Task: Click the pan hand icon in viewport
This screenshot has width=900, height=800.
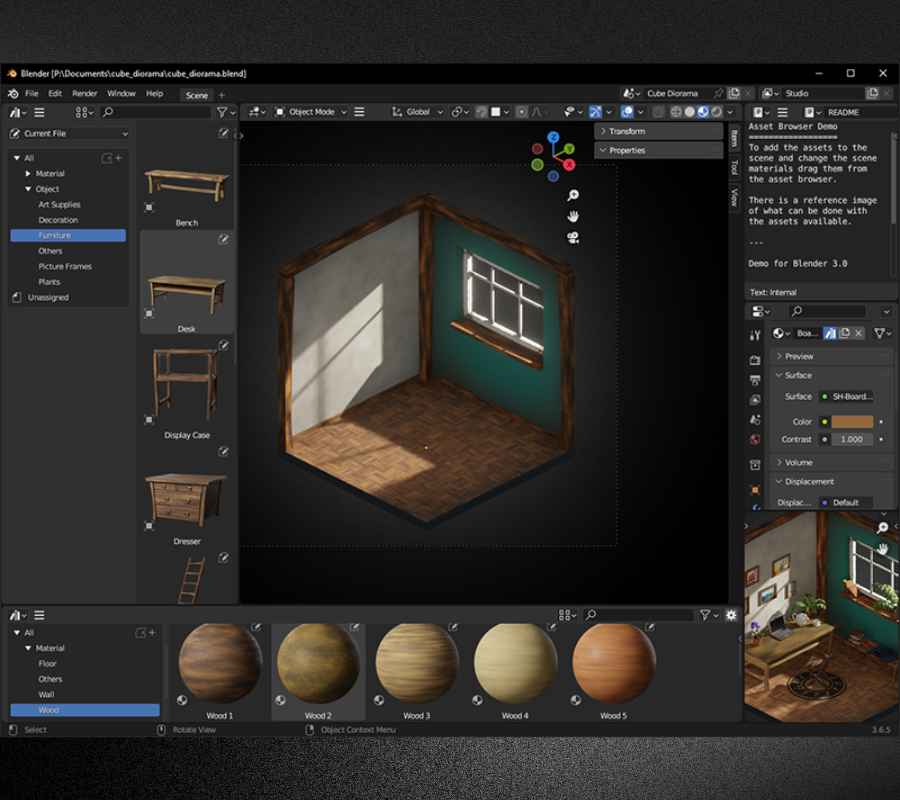Action: (573, 216)
